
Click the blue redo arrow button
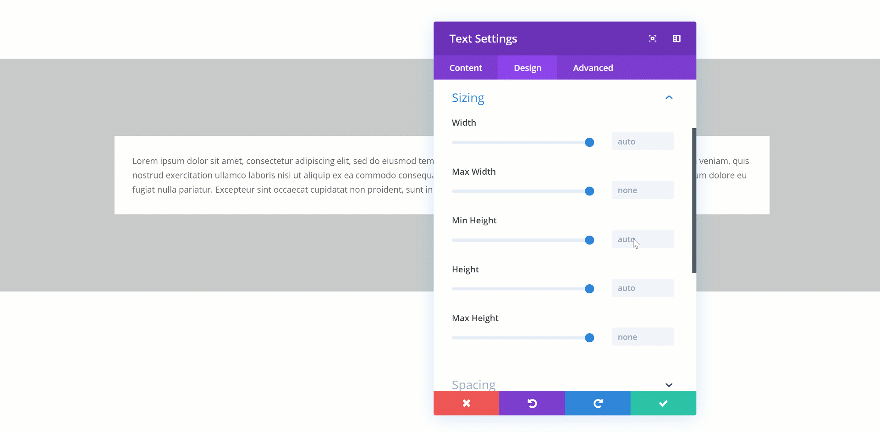coord(598,403)
